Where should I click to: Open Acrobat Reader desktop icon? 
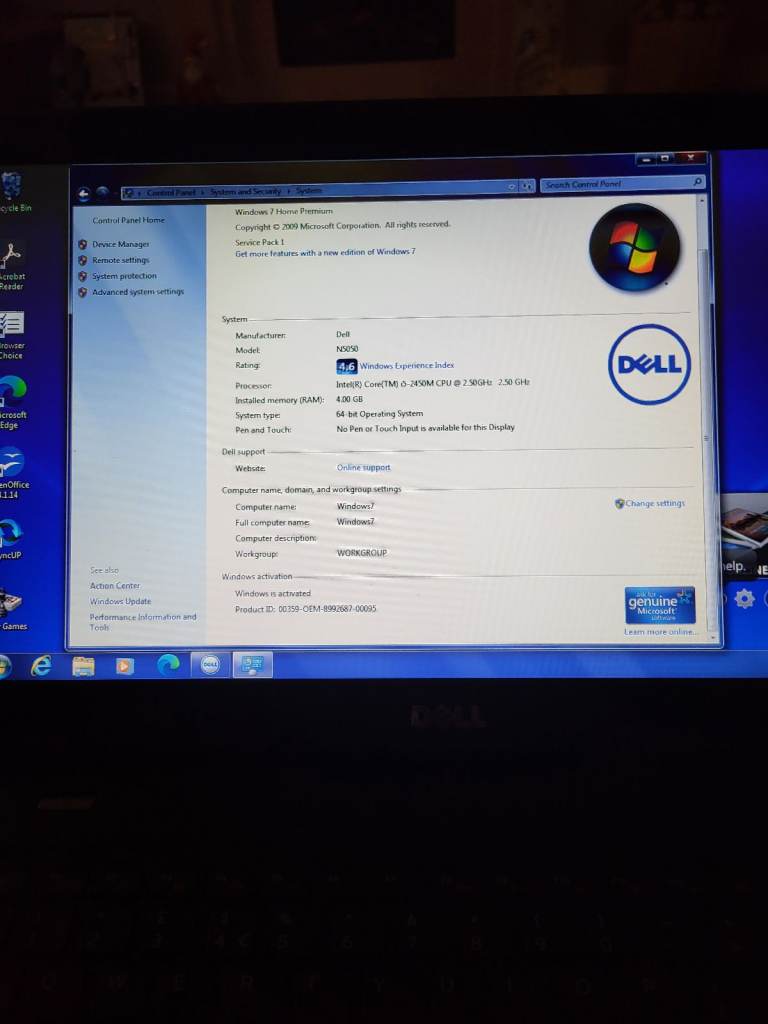point(12,266)
